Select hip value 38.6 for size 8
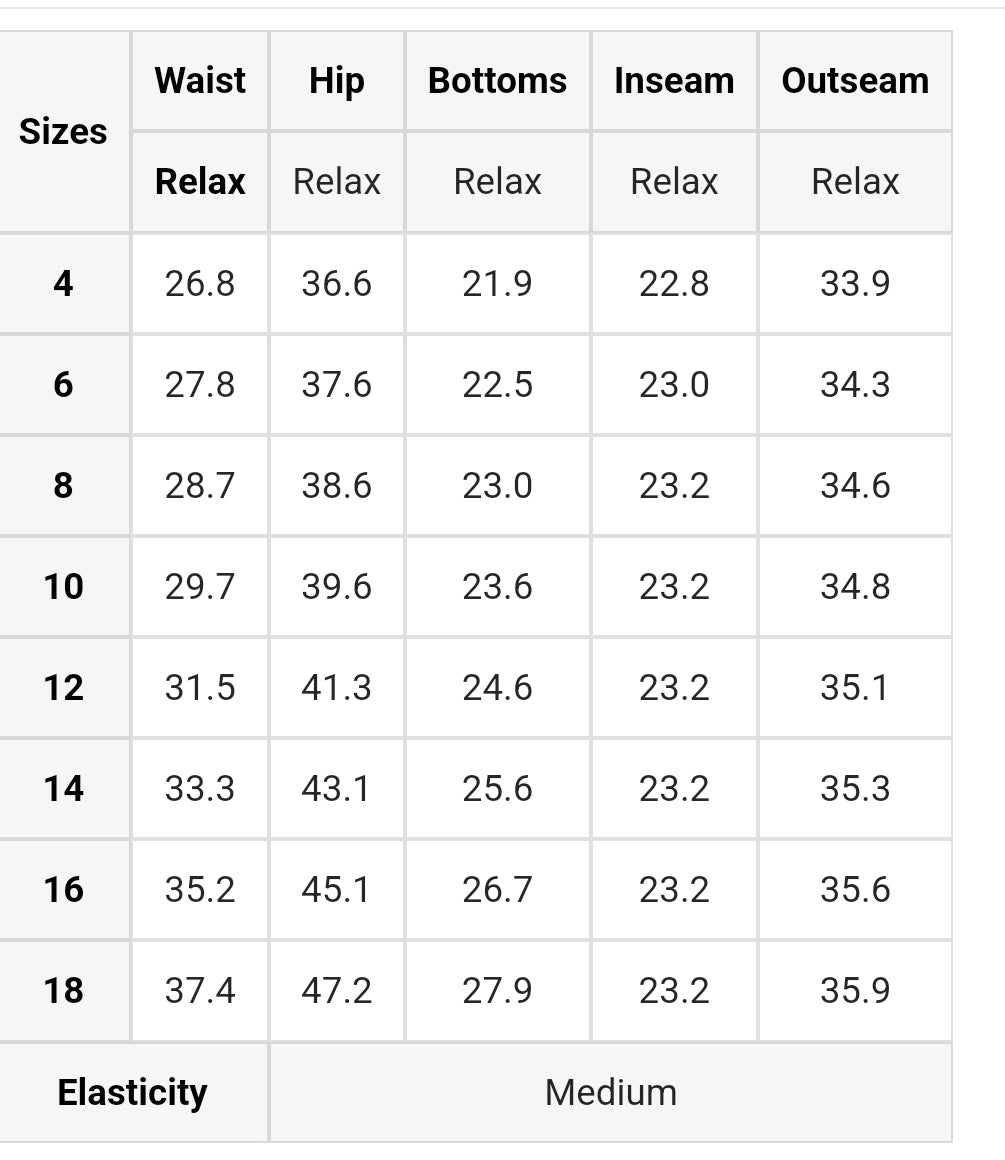This screenshot has height=1160, width=1005. point(337,486)
